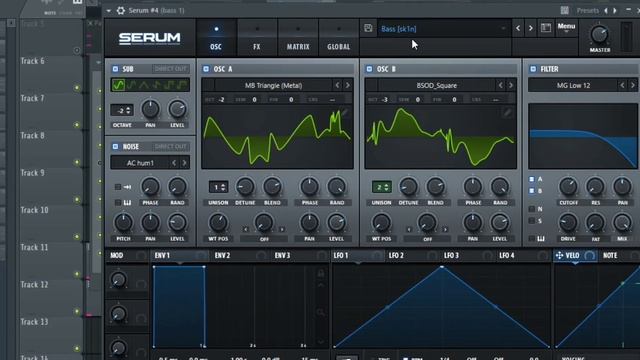Open the preset browser icon next to arrows

(x=546, y=28)
